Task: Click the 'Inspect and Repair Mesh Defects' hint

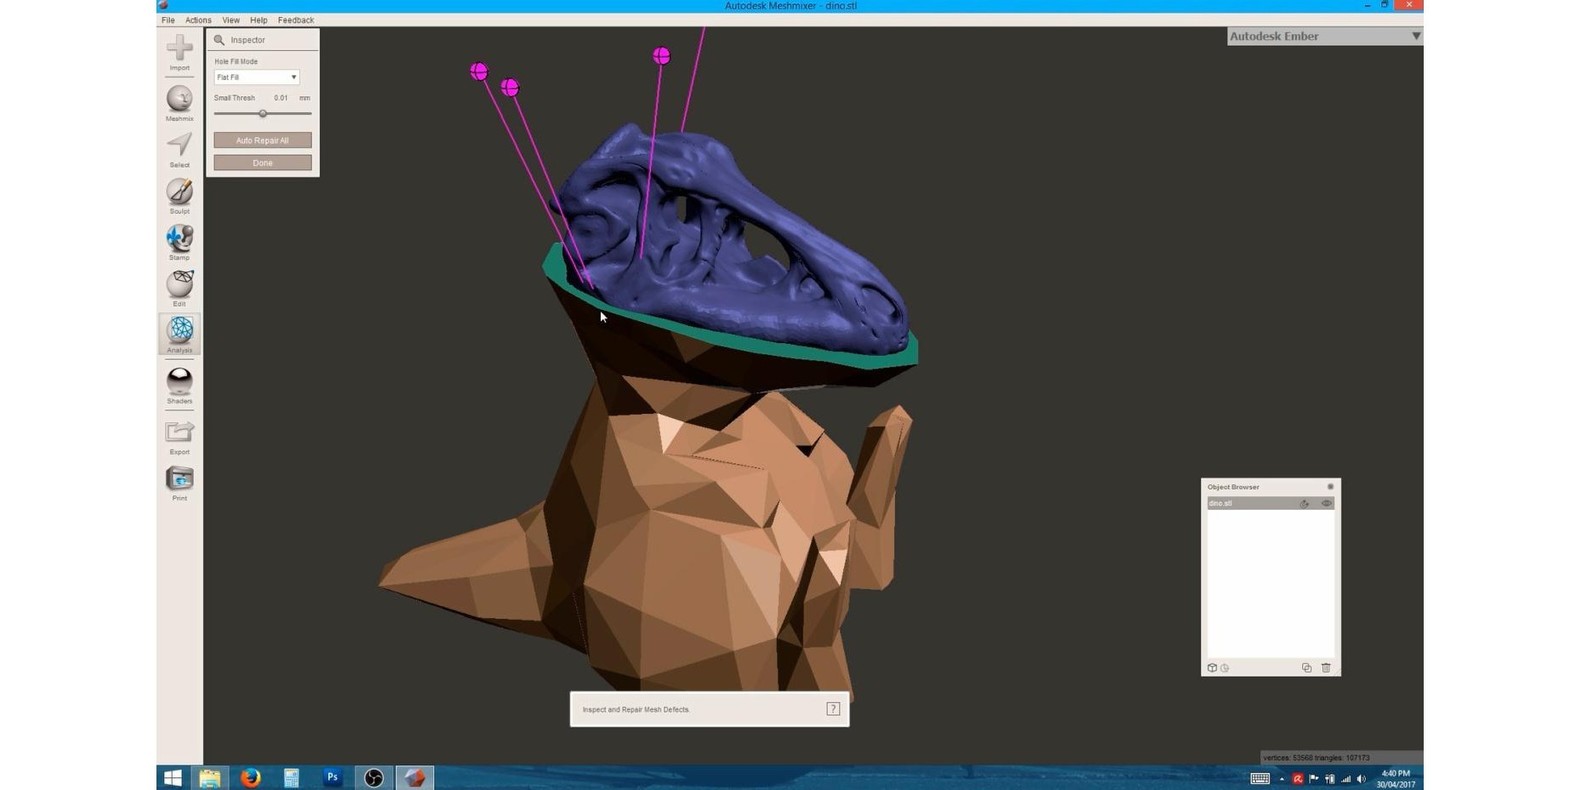Action: (x=636, y=710)
